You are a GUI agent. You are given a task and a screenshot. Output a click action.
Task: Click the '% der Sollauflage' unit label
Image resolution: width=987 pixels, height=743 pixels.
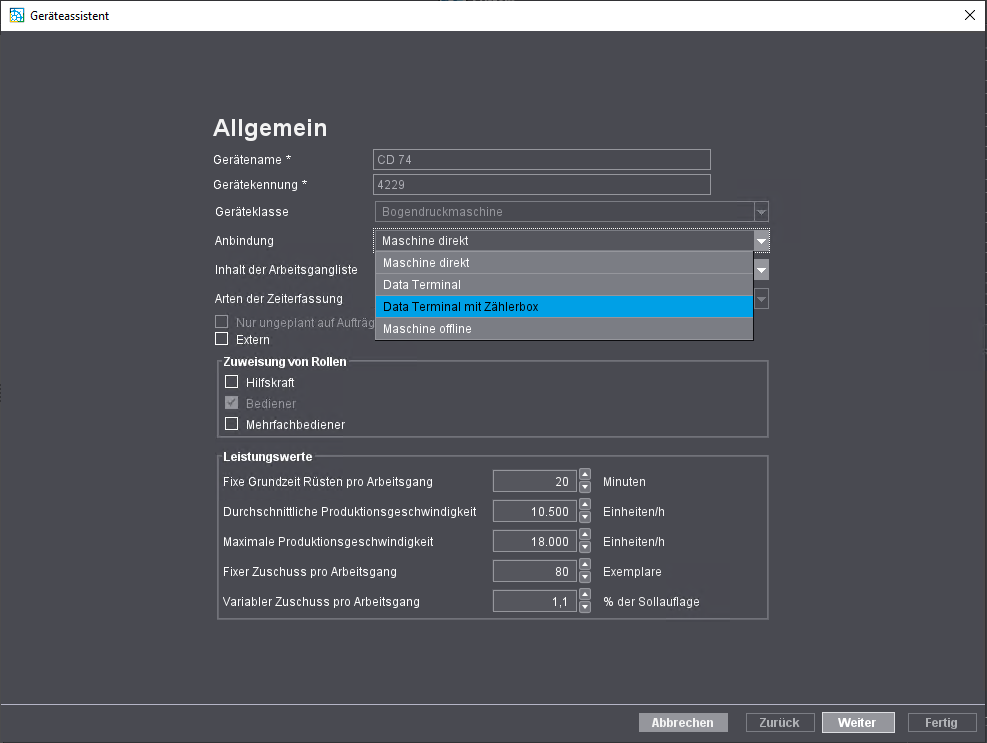(651, 601)
